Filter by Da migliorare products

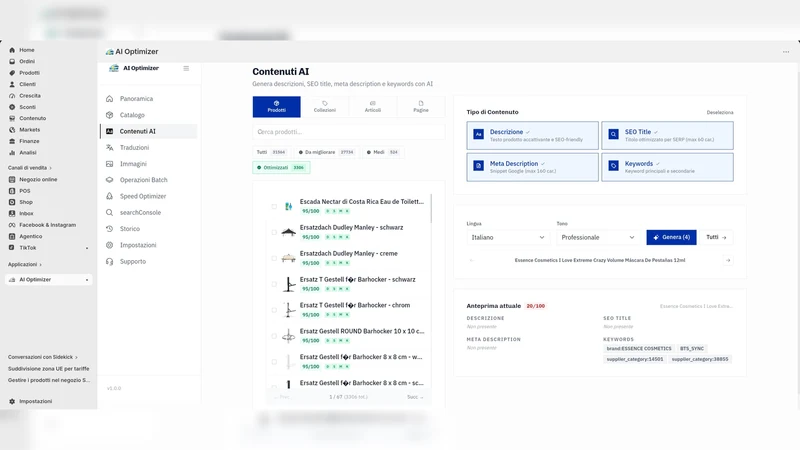coord(326,152)
